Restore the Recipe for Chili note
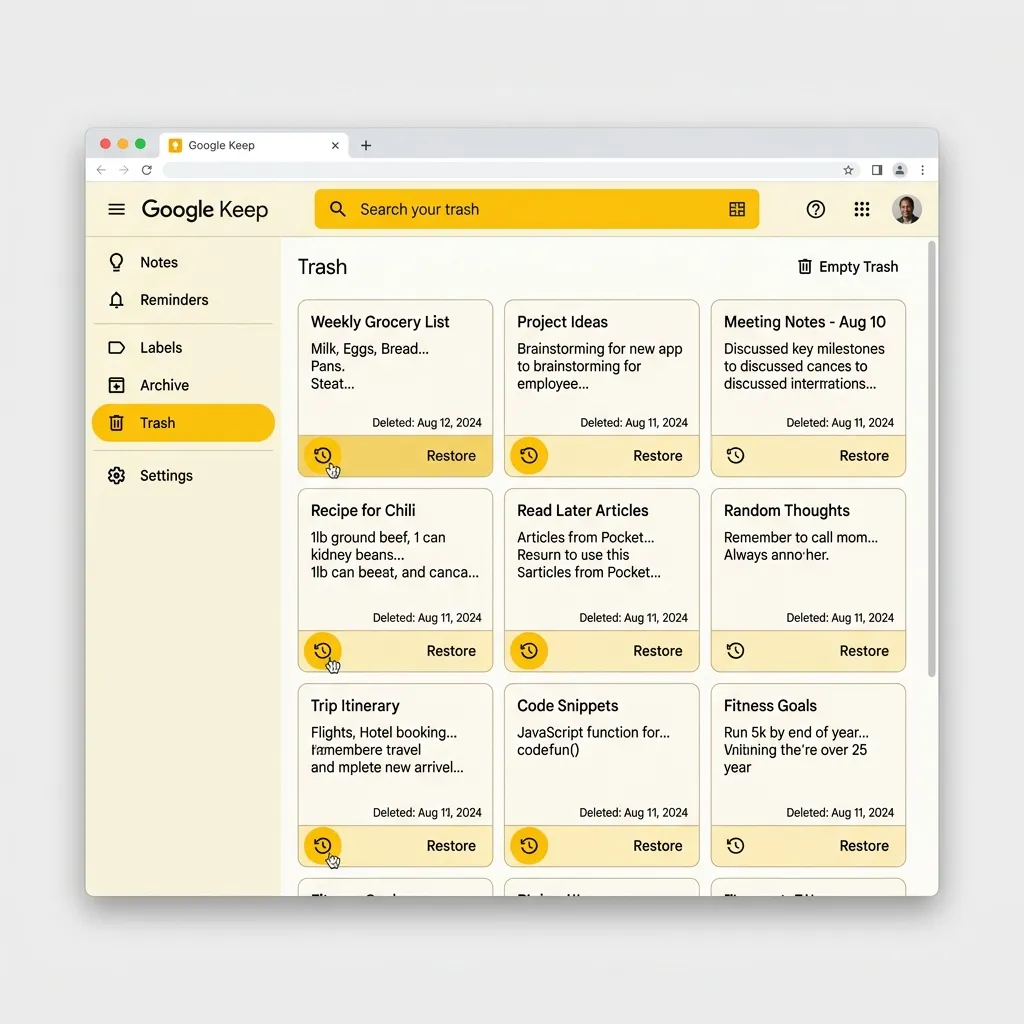Viewport: 1024px width, 1024px height. coord(451,650)
